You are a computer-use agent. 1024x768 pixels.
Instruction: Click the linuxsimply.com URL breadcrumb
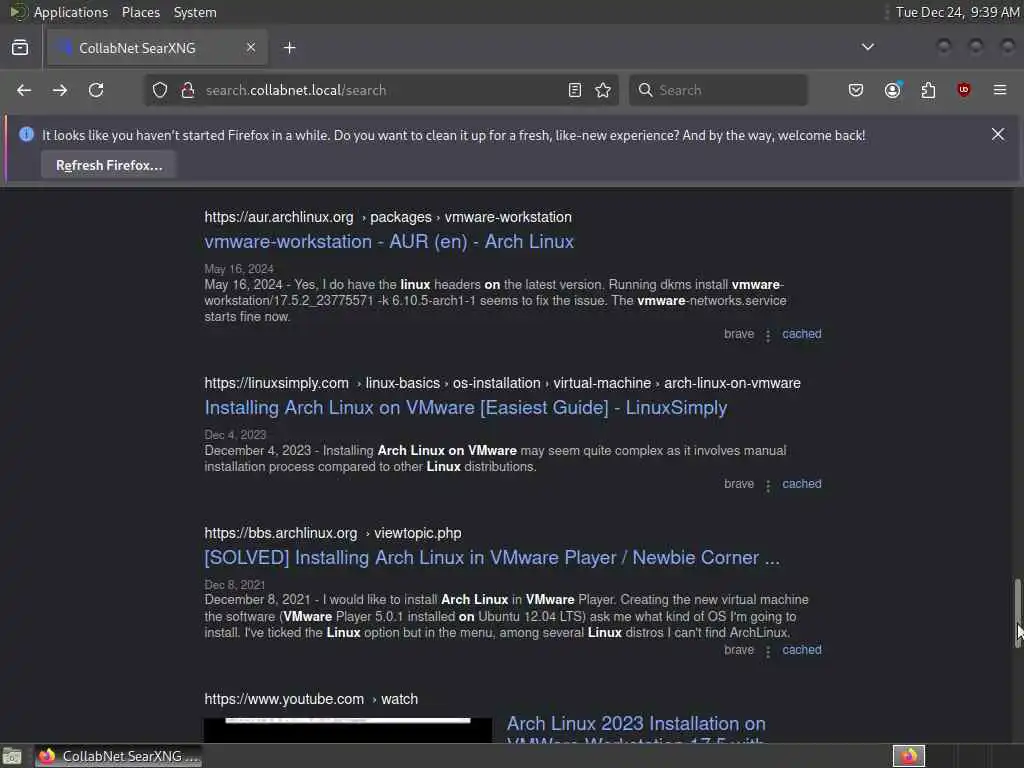coord(502,383)
